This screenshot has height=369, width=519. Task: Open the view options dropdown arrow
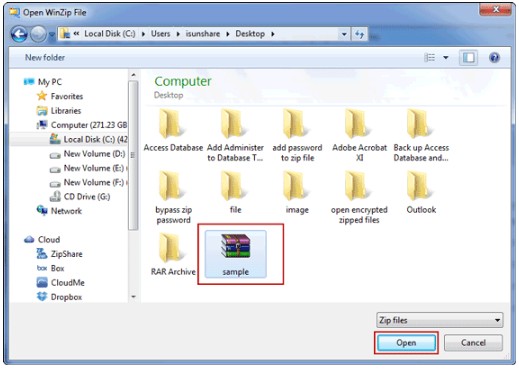pos(446,58)
